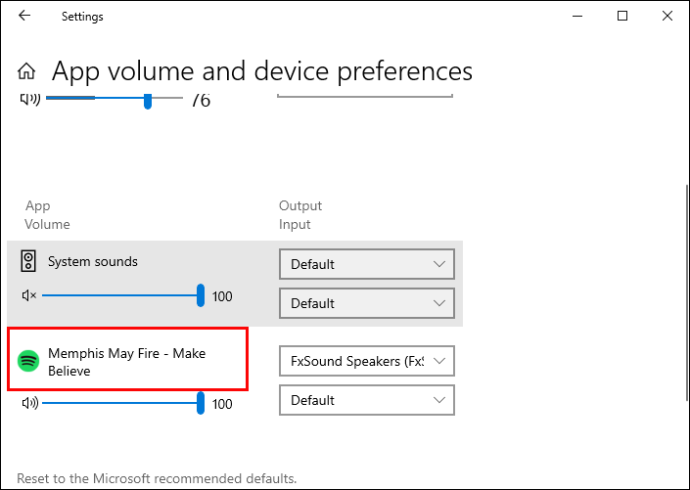Screen dimensions: 690x490
Task: Click the master volume slider handle
Action: click(x=148, y=101)
